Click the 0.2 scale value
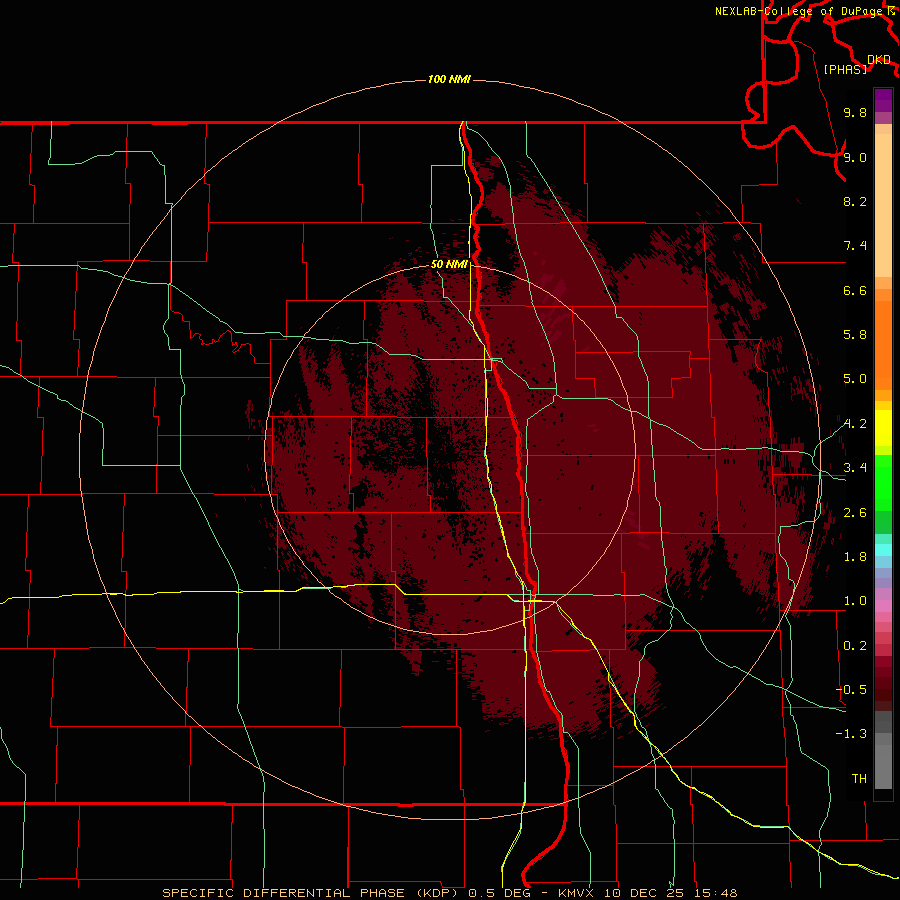This screenshot has height=900, width=900. tap(855, 646)
